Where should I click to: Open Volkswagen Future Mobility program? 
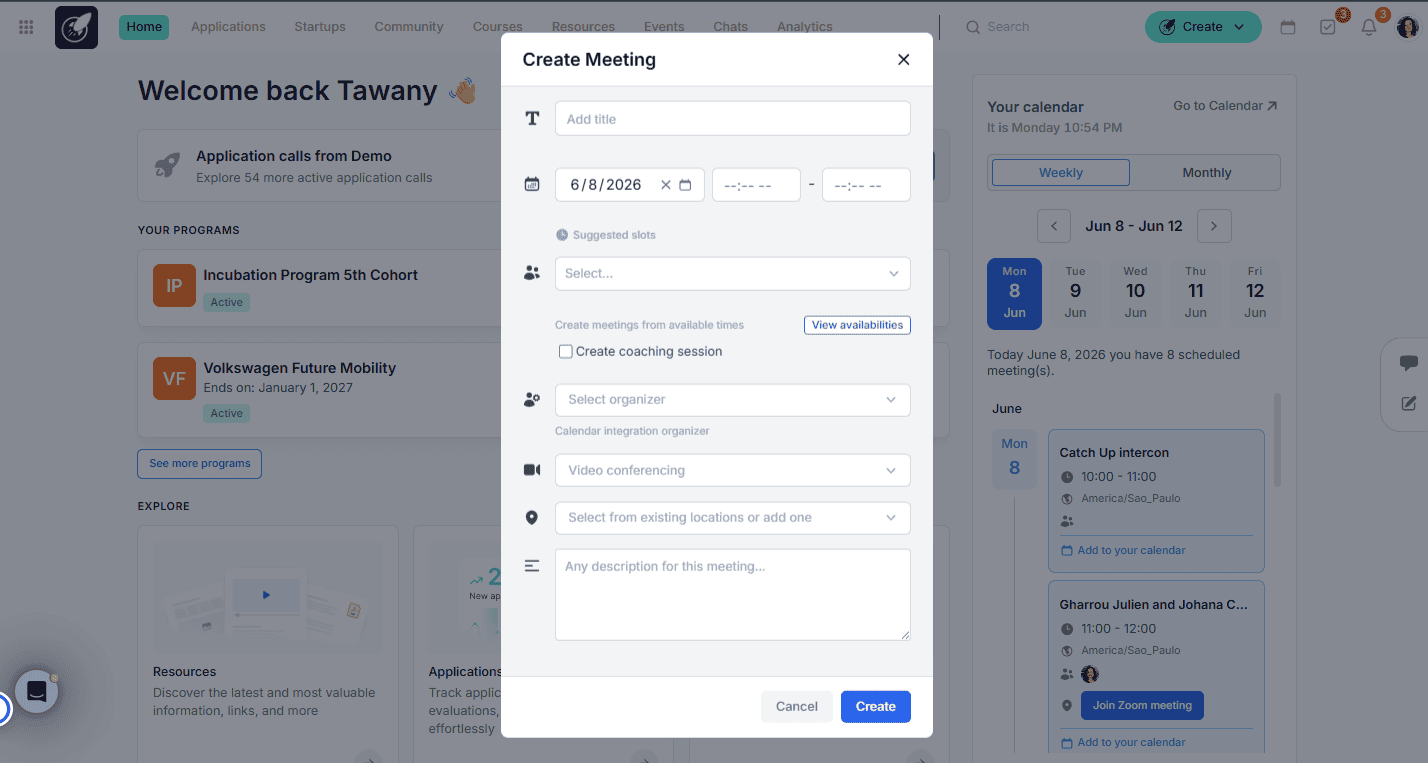299,368
